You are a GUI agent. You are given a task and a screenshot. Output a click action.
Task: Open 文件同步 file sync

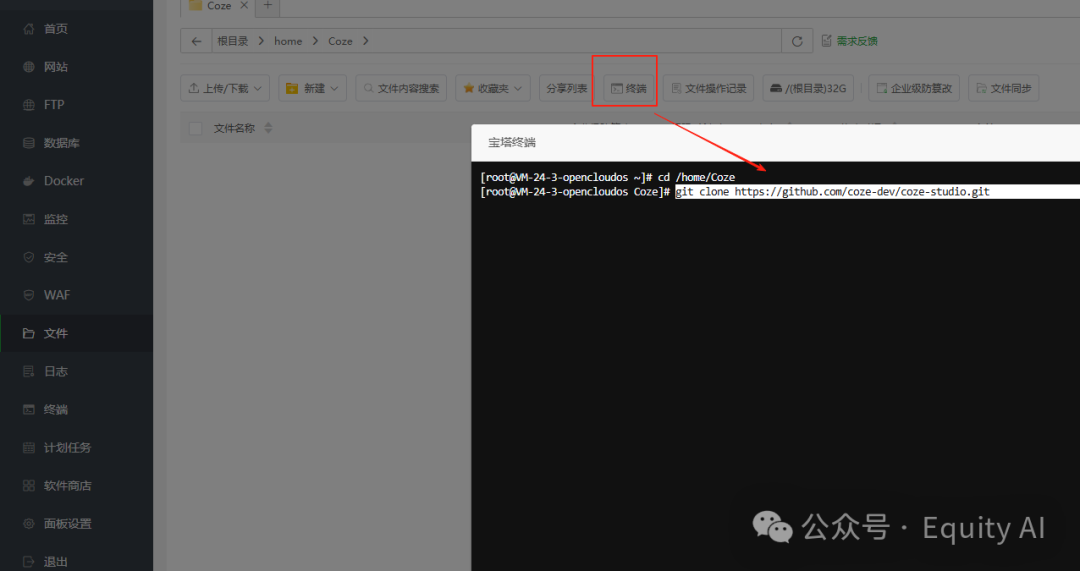[1004, 88]
